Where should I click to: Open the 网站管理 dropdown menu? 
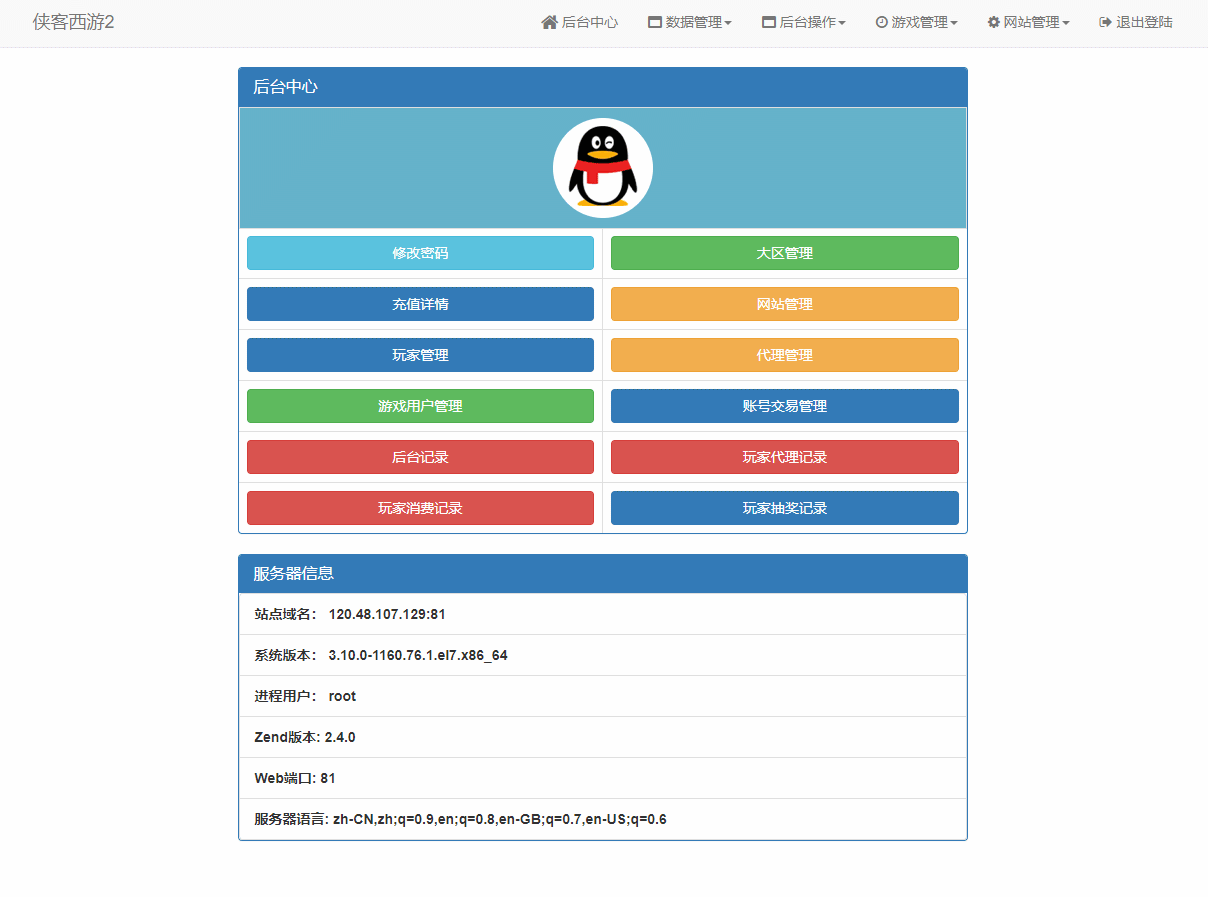click(1029, 22)
